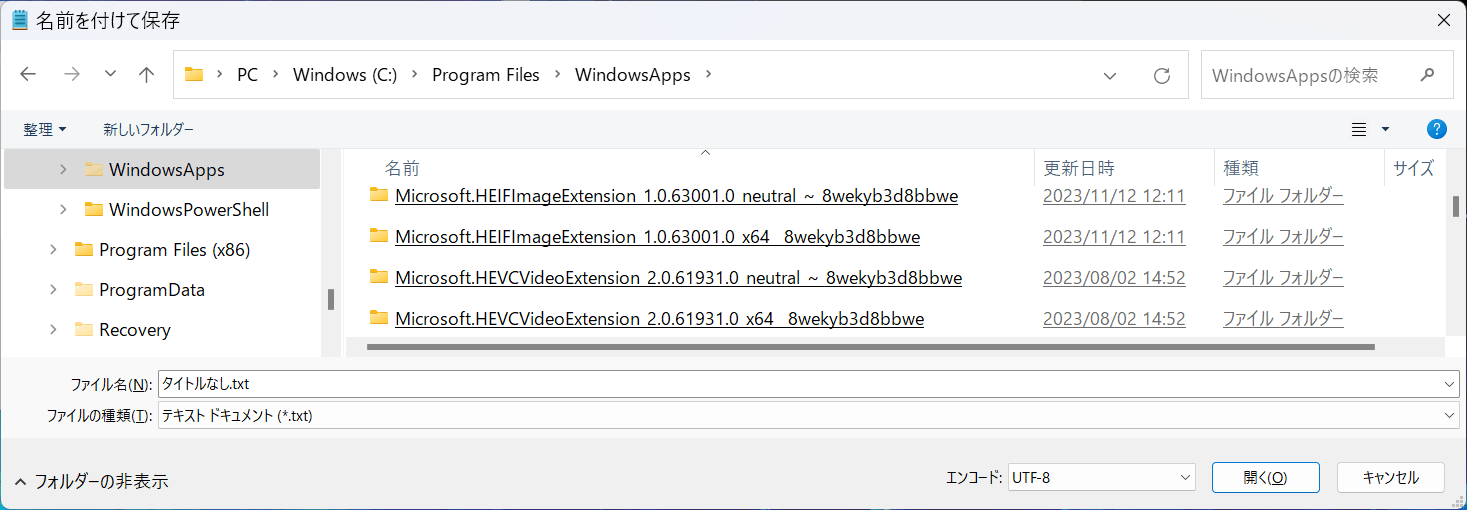Open view options dropdown arrow
Image resolution: width=1467 pixels, height=510 pixels.
[1385, 129]
